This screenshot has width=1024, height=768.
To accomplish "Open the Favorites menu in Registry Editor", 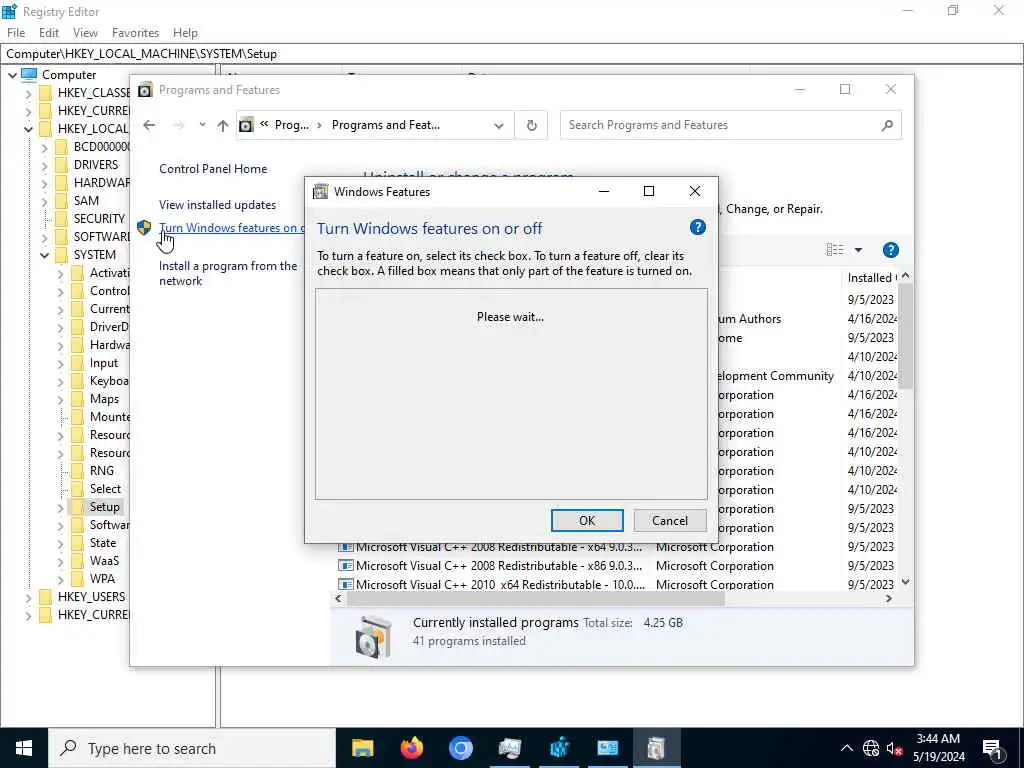I will (x=135, y=33).
